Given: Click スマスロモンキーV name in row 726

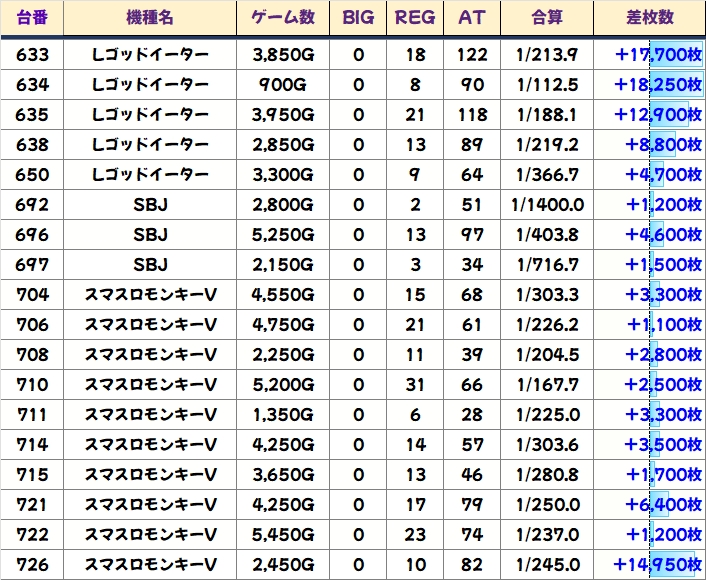Looking at the screenshot, I should [151, 565].
